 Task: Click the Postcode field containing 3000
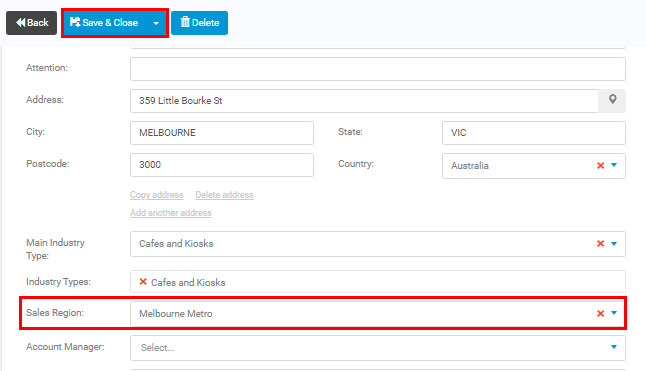click(222, 165)
